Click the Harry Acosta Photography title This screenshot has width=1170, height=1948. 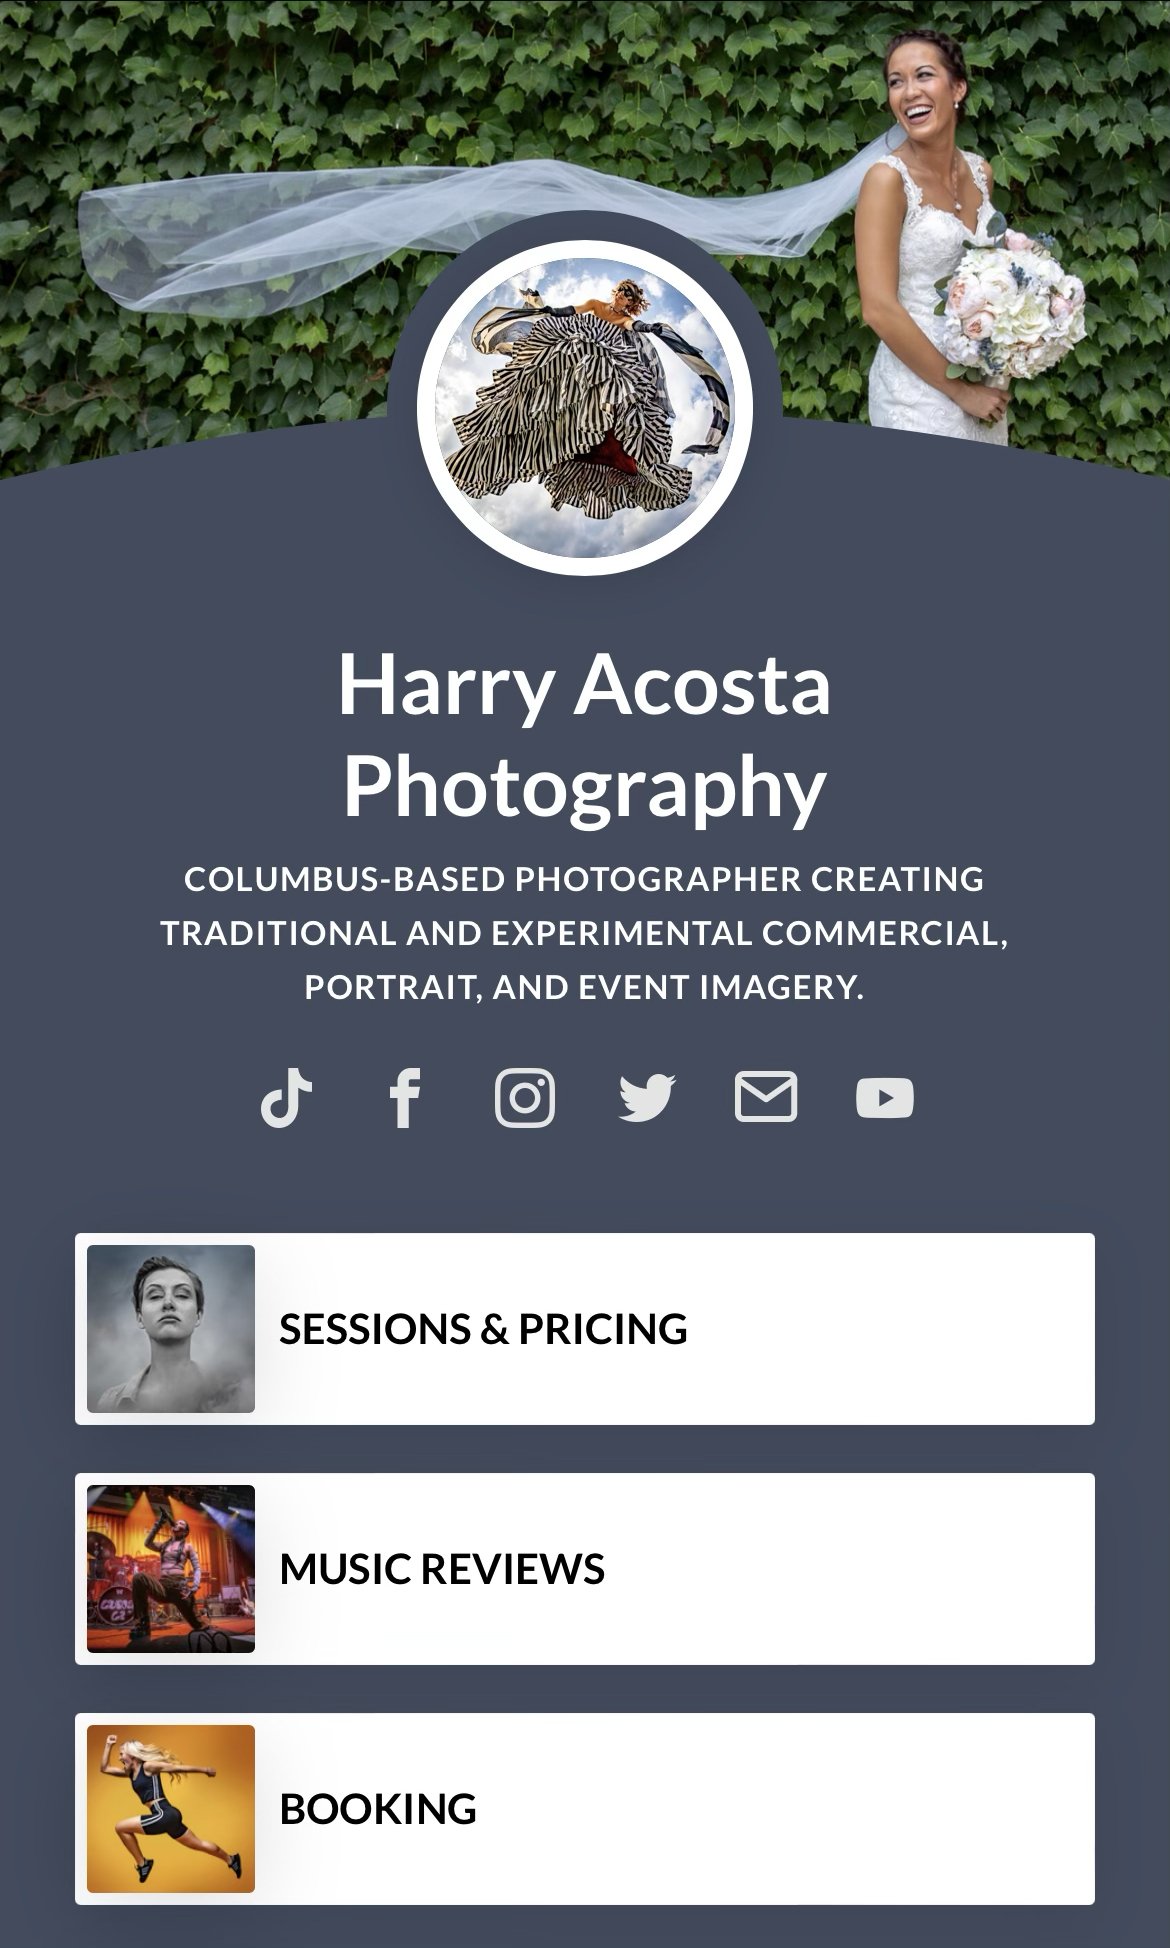(x=585, y=735)
